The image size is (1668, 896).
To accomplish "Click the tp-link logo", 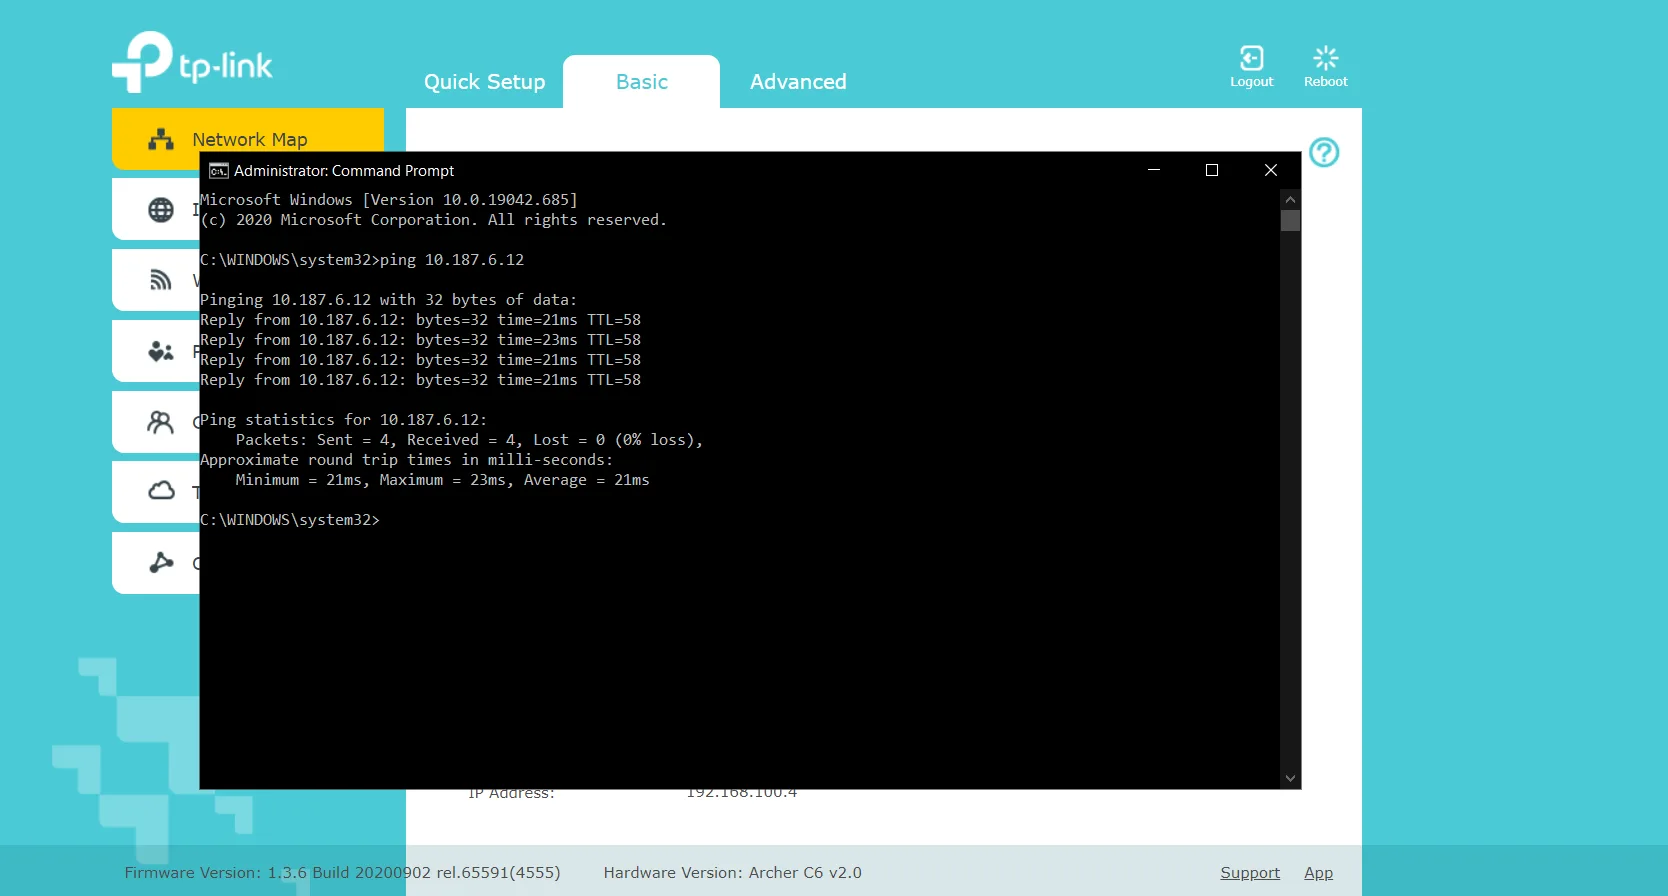I will pyautogui.click(x=192, y=62).
